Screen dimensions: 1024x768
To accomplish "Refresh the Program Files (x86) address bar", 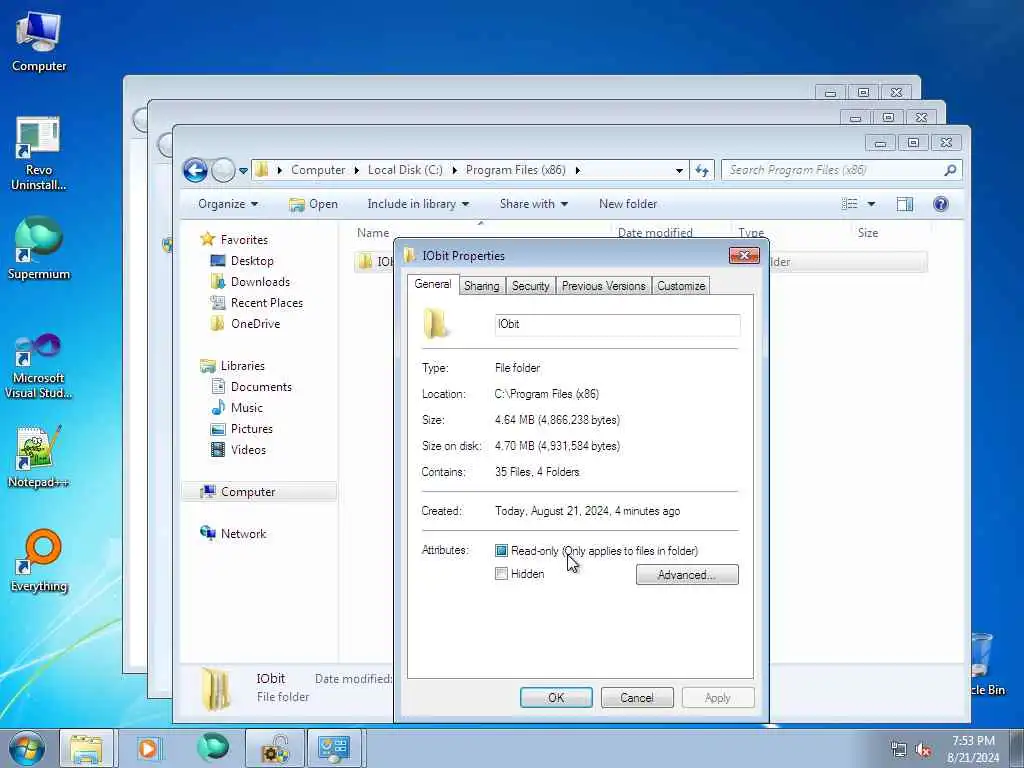I will 702,170.
